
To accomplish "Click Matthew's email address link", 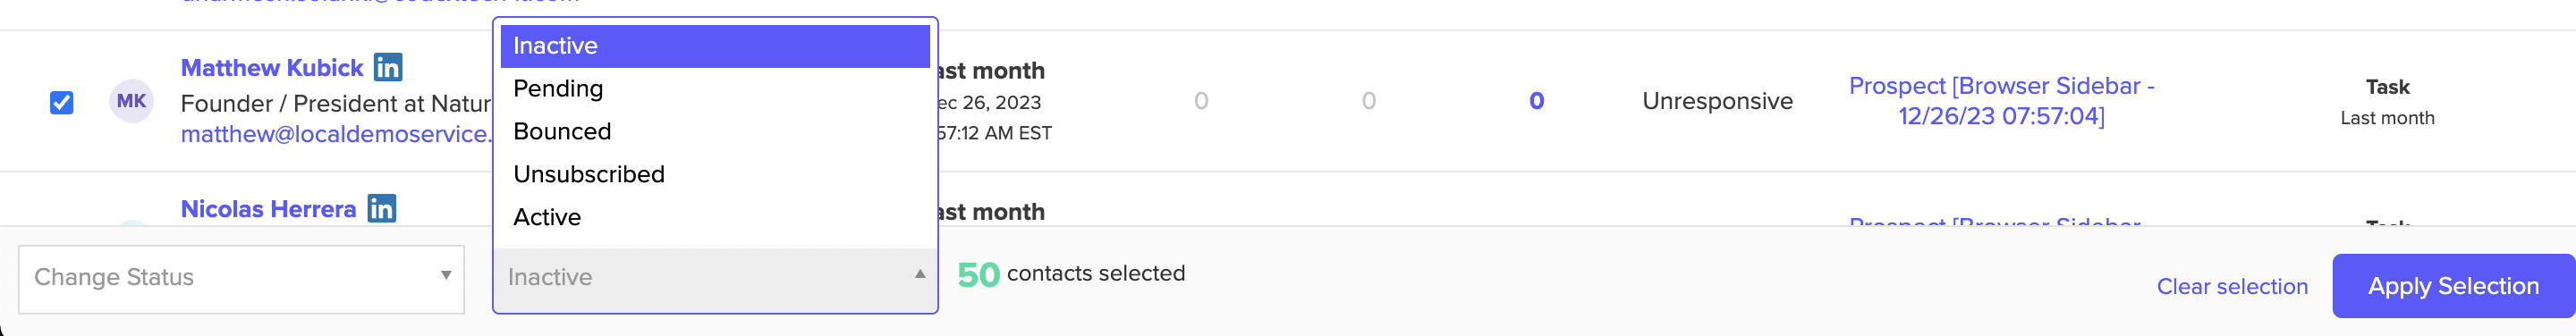I will click(x=336, y=134).
